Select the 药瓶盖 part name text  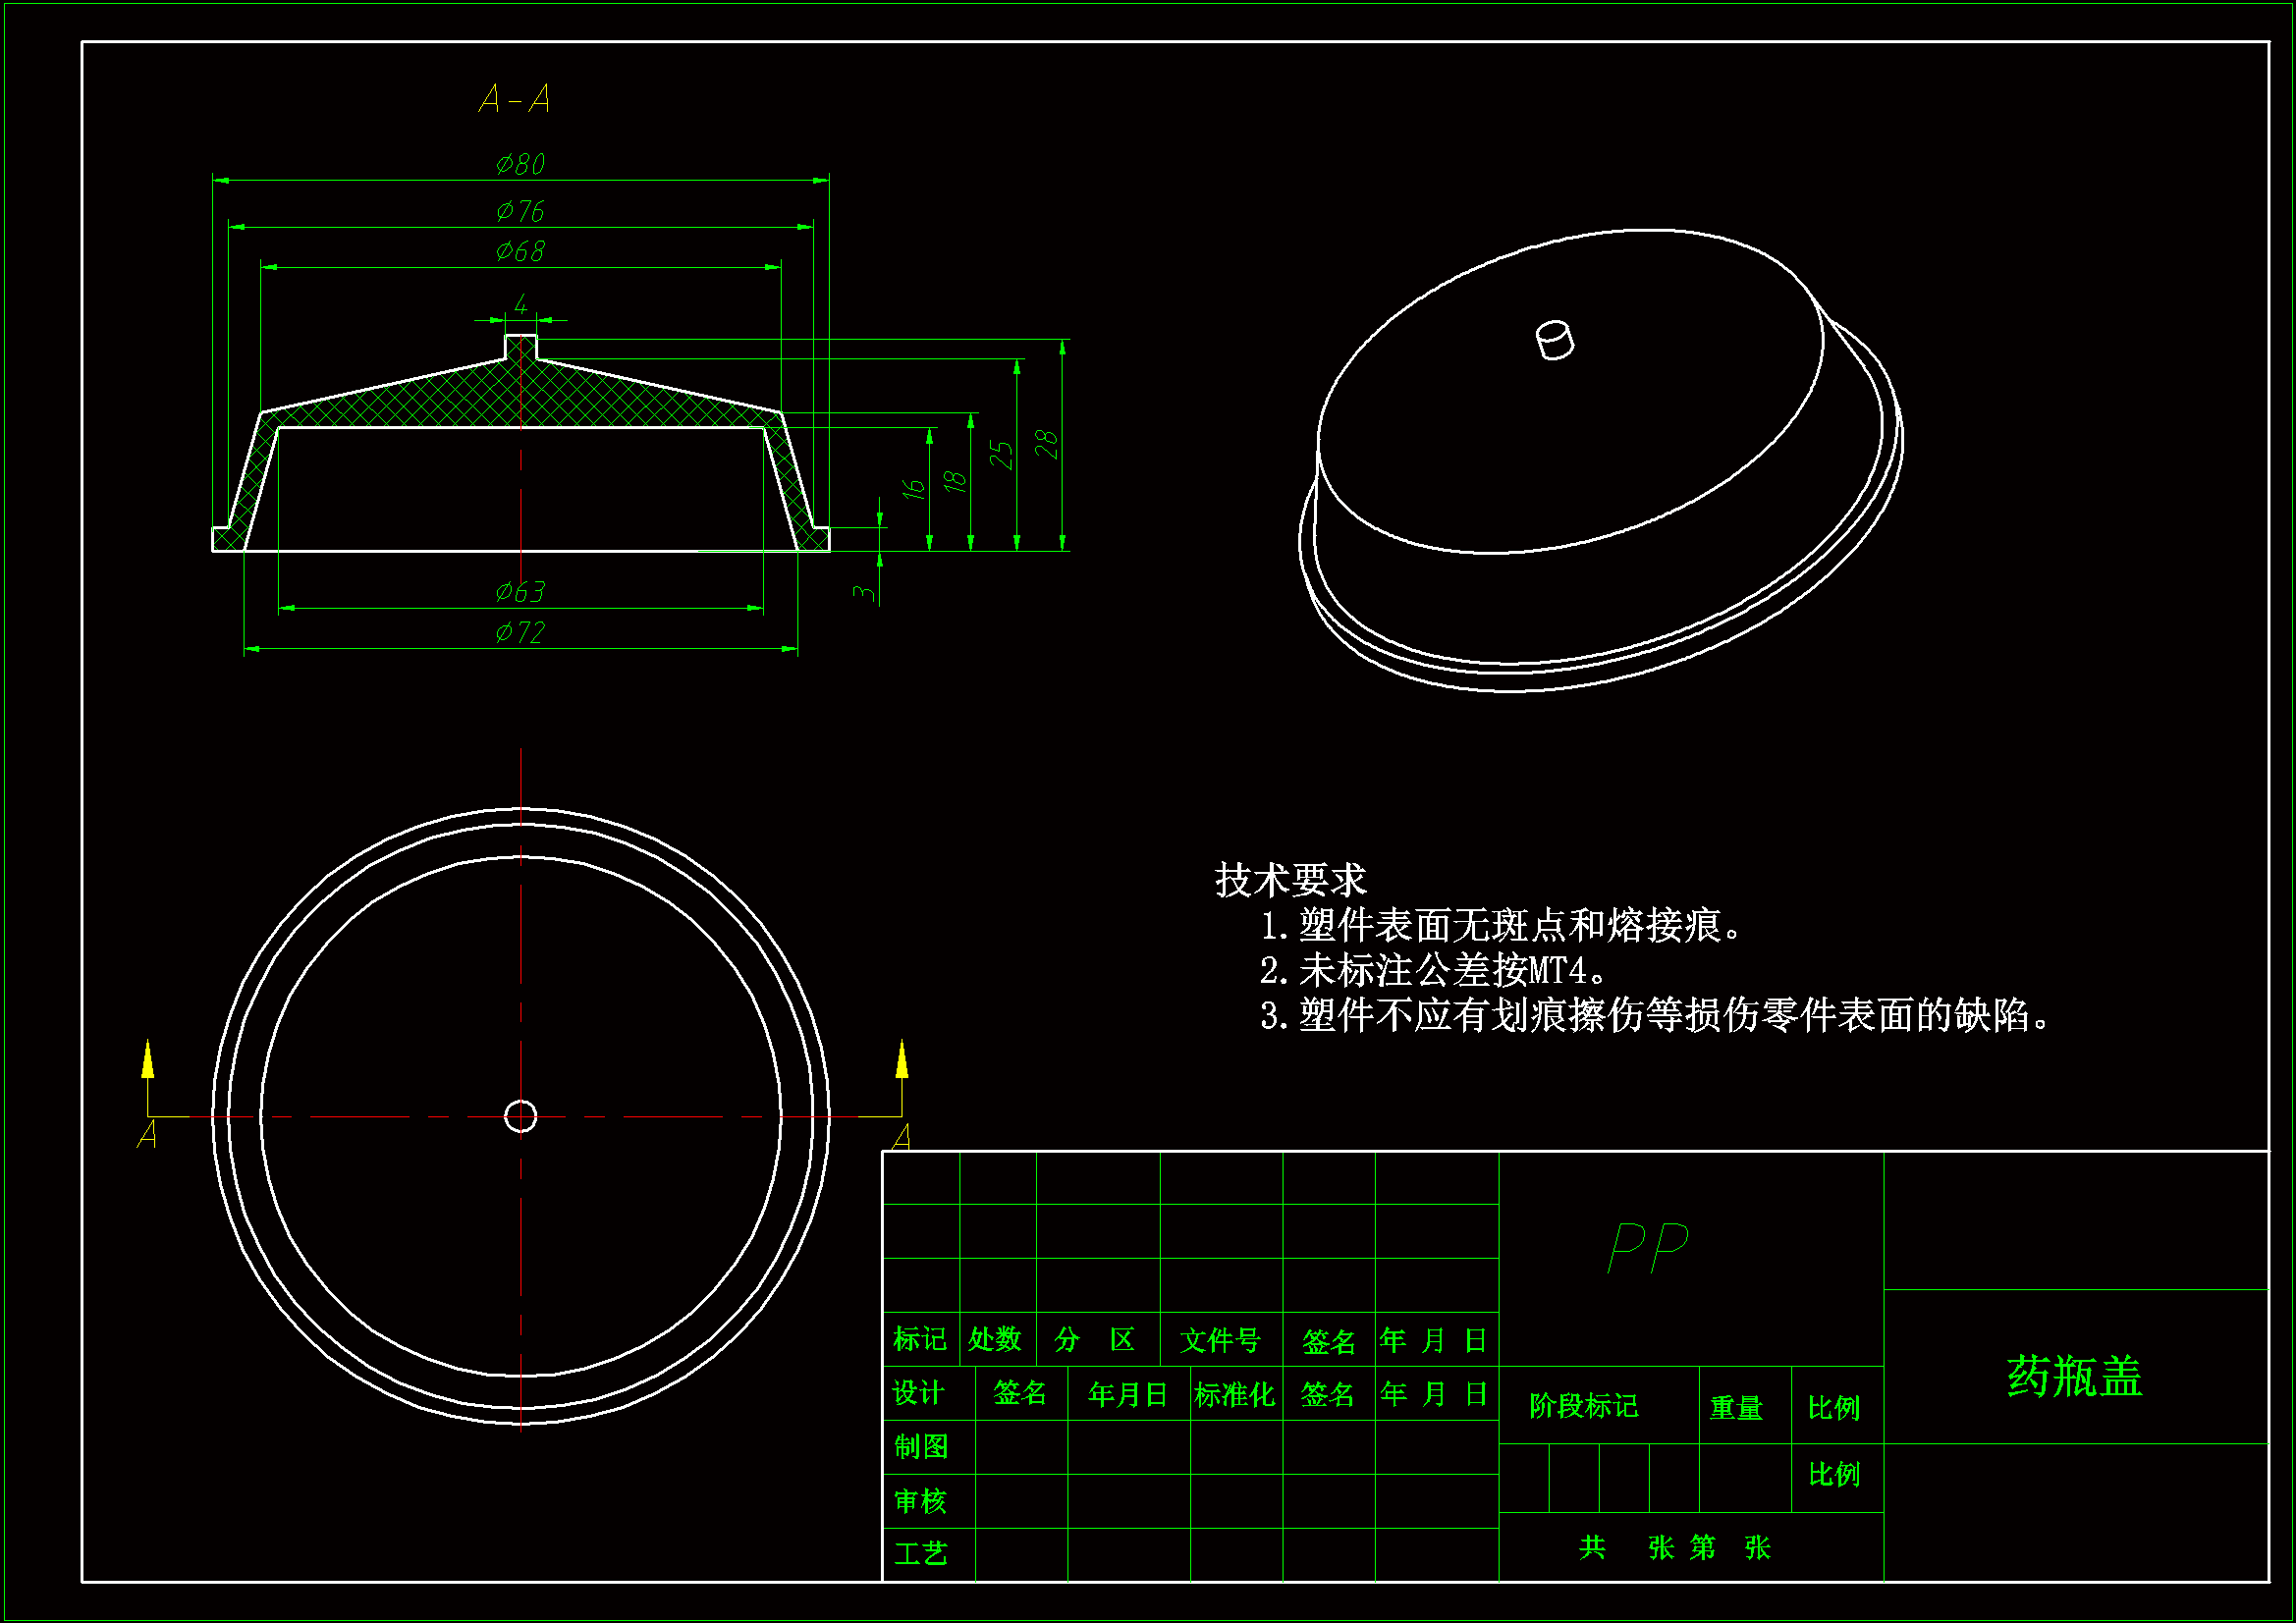[x=2074, y=1376]
